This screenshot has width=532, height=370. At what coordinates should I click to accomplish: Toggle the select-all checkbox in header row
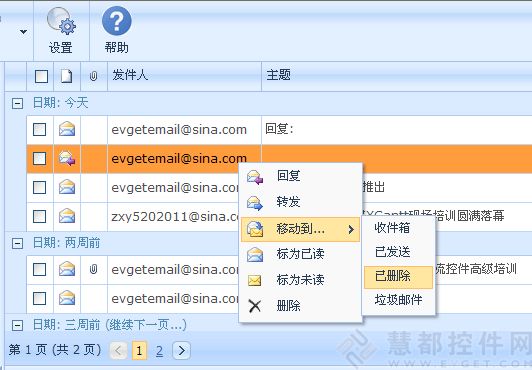coord(41,76)
